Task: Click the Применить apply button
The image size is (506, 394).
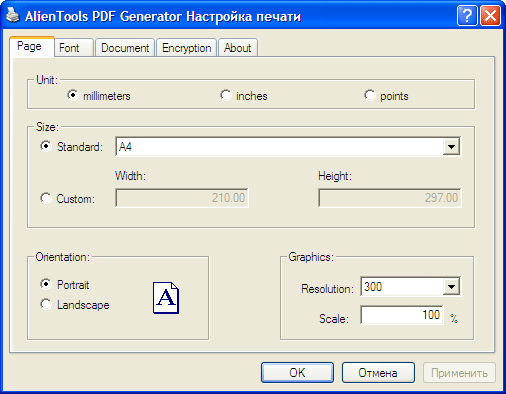Action: point(459,372)
